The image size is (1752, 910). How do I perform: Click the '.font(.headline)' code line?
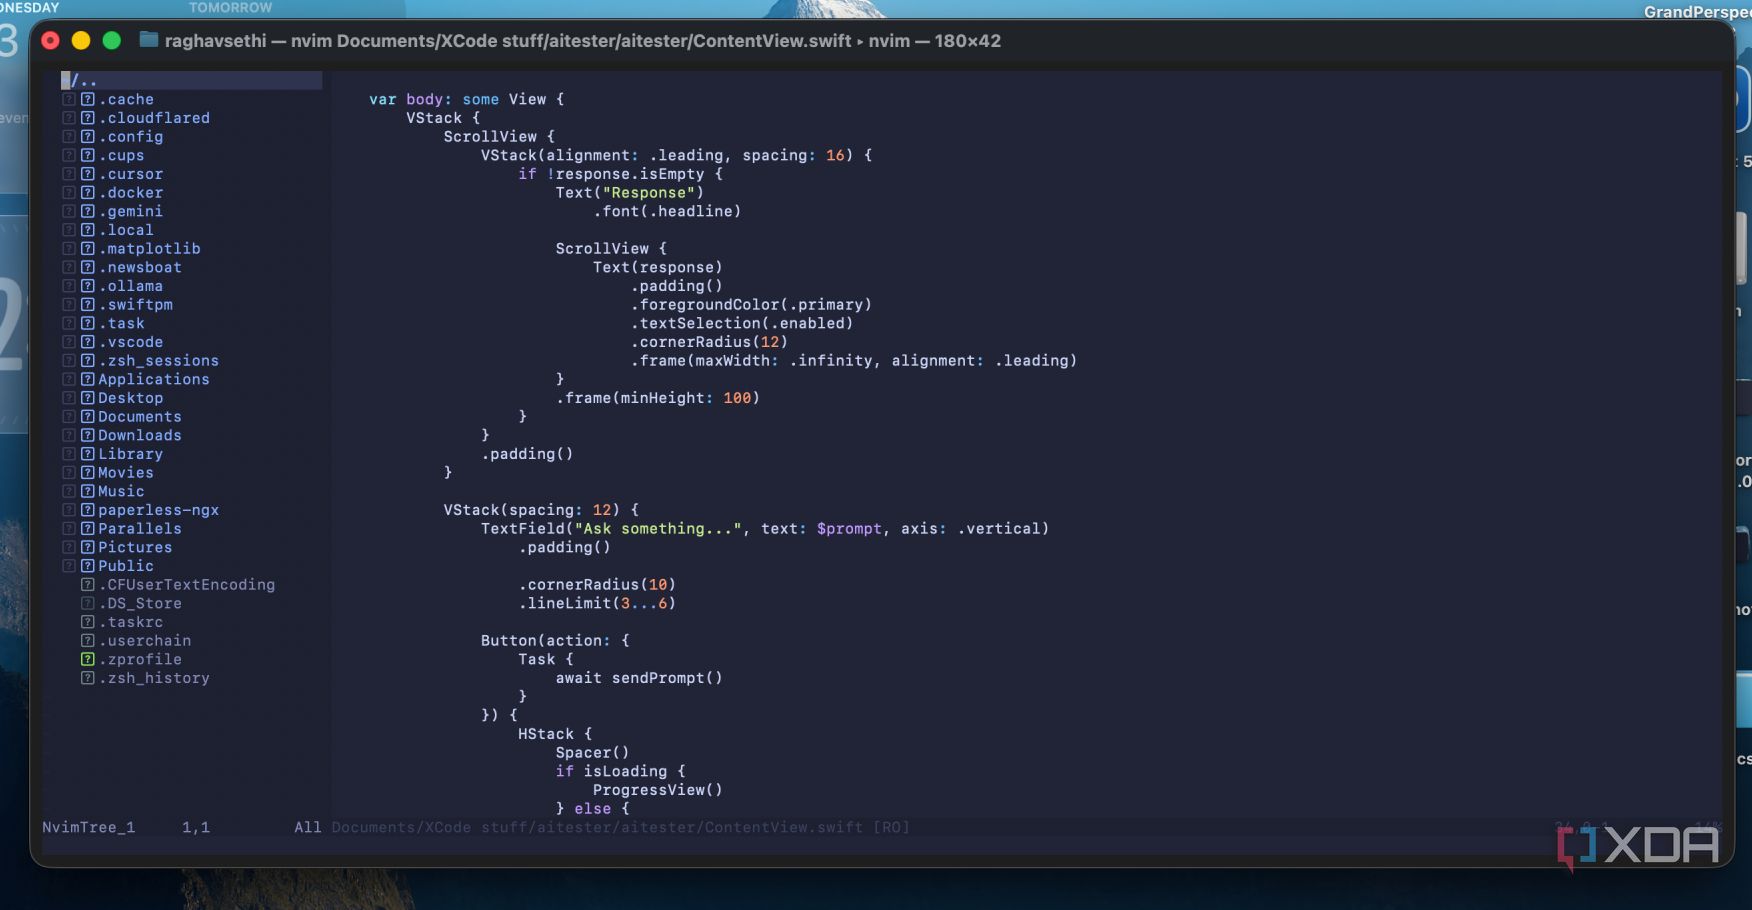pos(667,211)
